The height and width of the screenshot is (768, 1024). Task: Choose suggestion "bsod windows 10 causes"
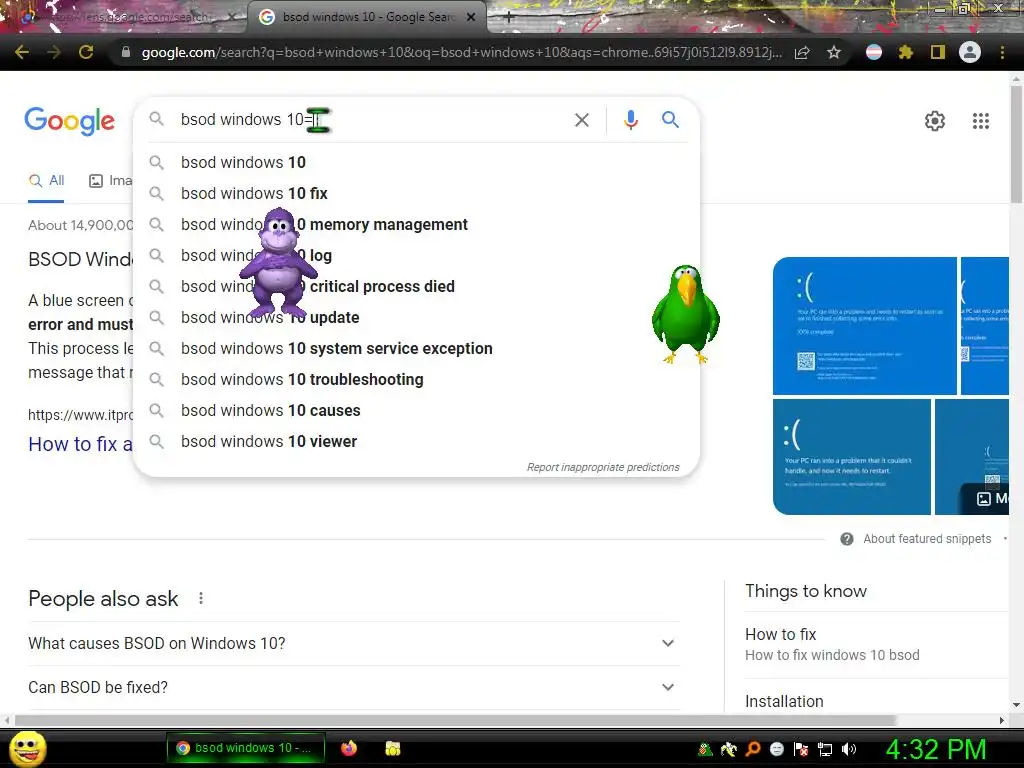click(x=417, y=411)
